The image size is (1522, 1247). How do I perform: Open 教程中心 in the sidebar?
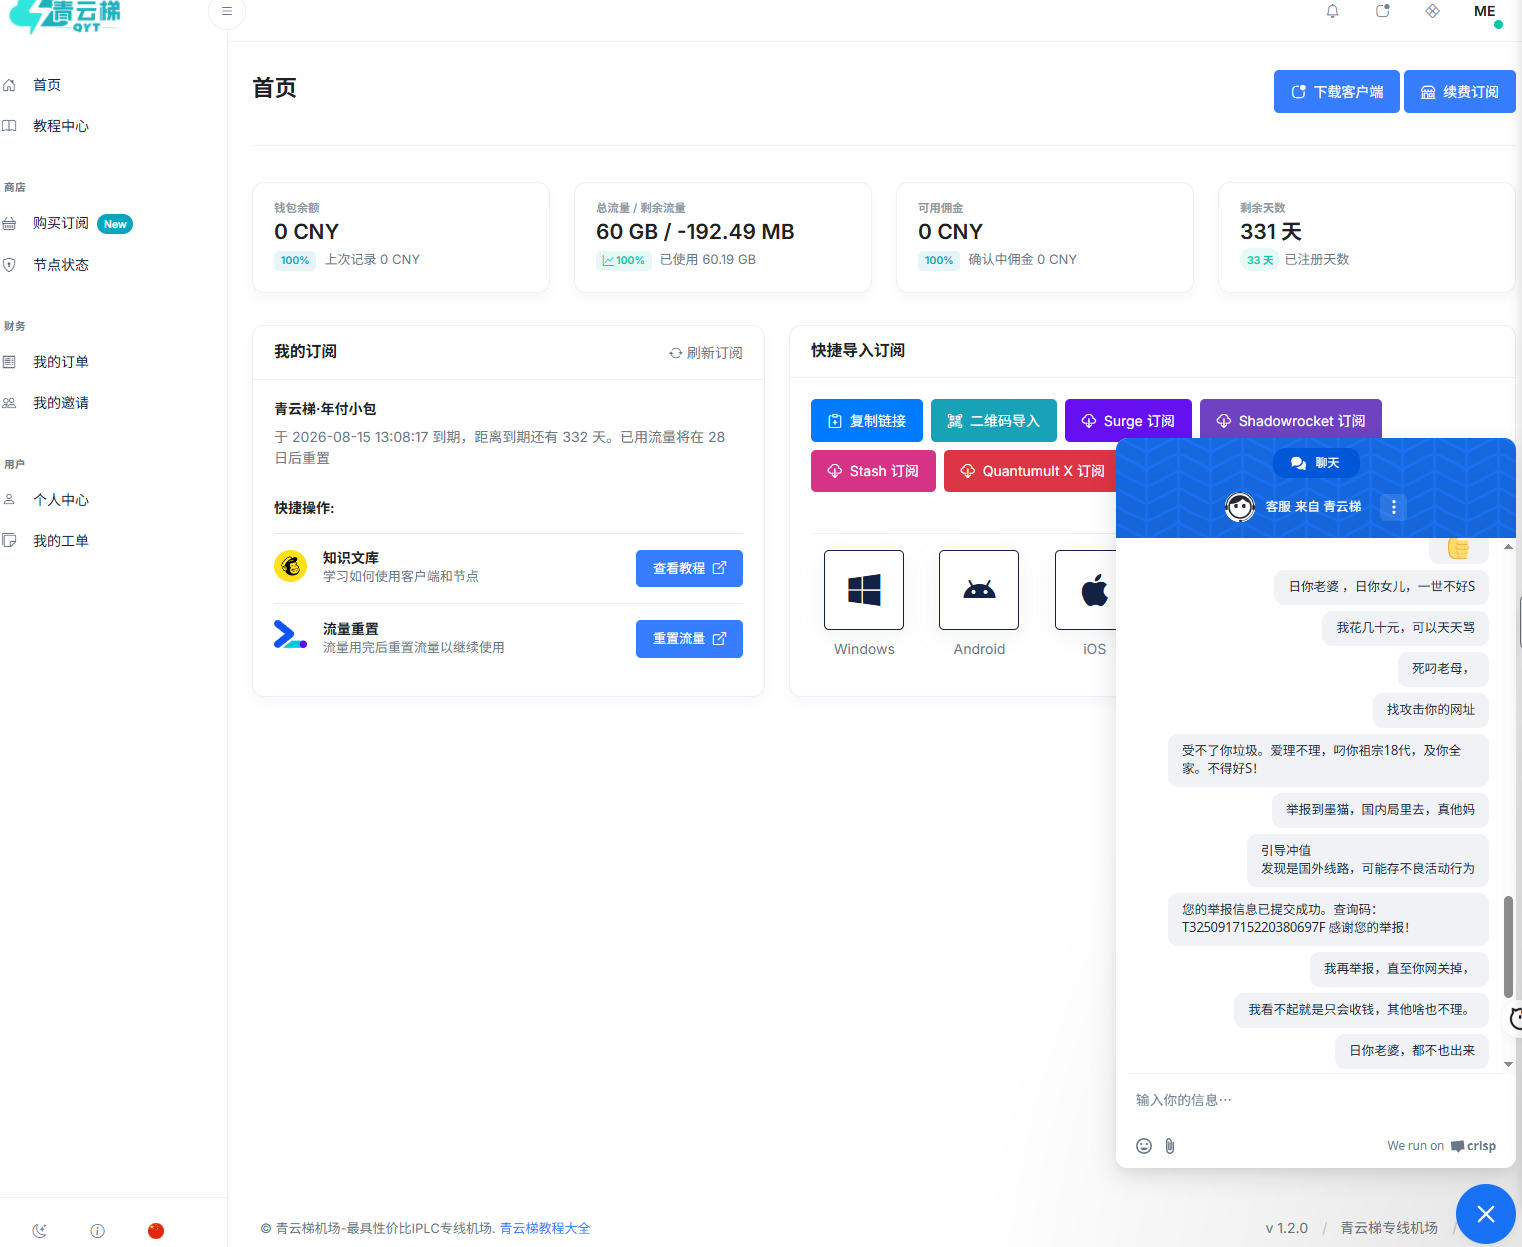[x=61, y=126]
